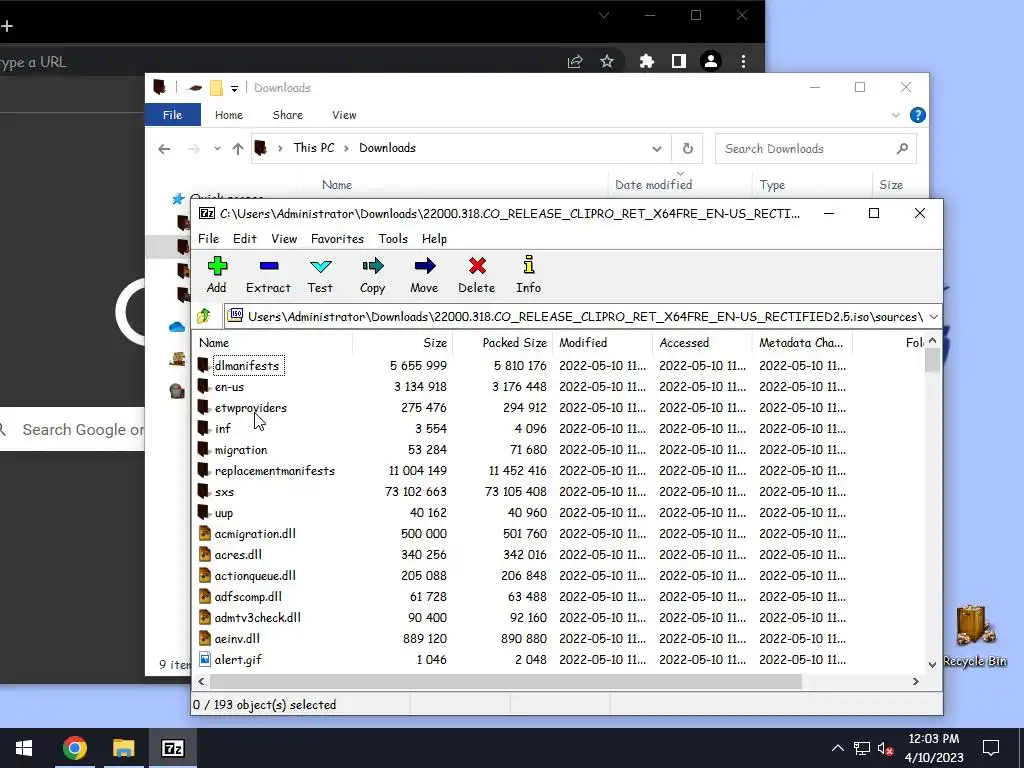The width and height of the screenshot is (1024, 768).
Task: Open the 7-Zip File menu
Action: pyautogui.click(x=209, y=239)
